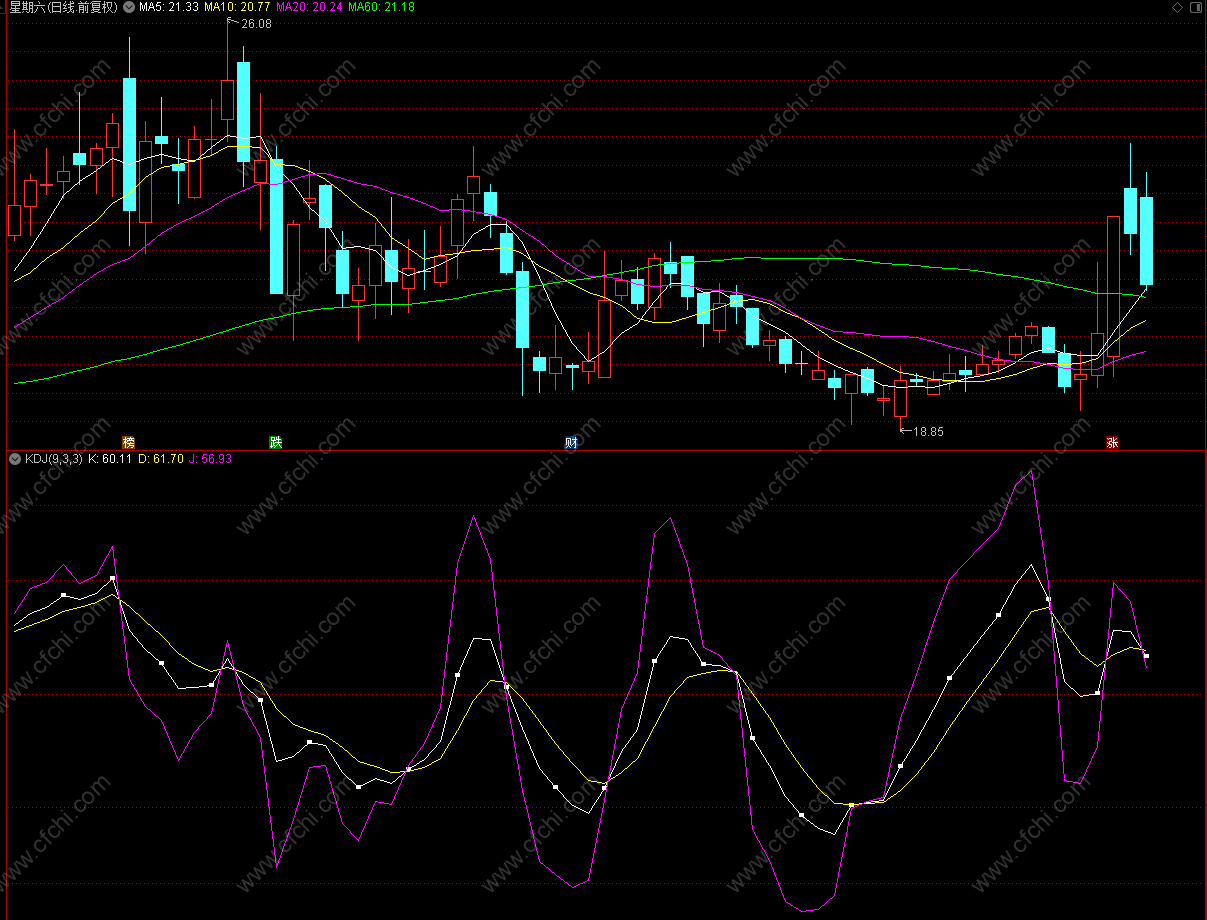Click the red 涨 event marker icon
The height and width of the screenshot is (920, 1207).
tap(1112, 442)
